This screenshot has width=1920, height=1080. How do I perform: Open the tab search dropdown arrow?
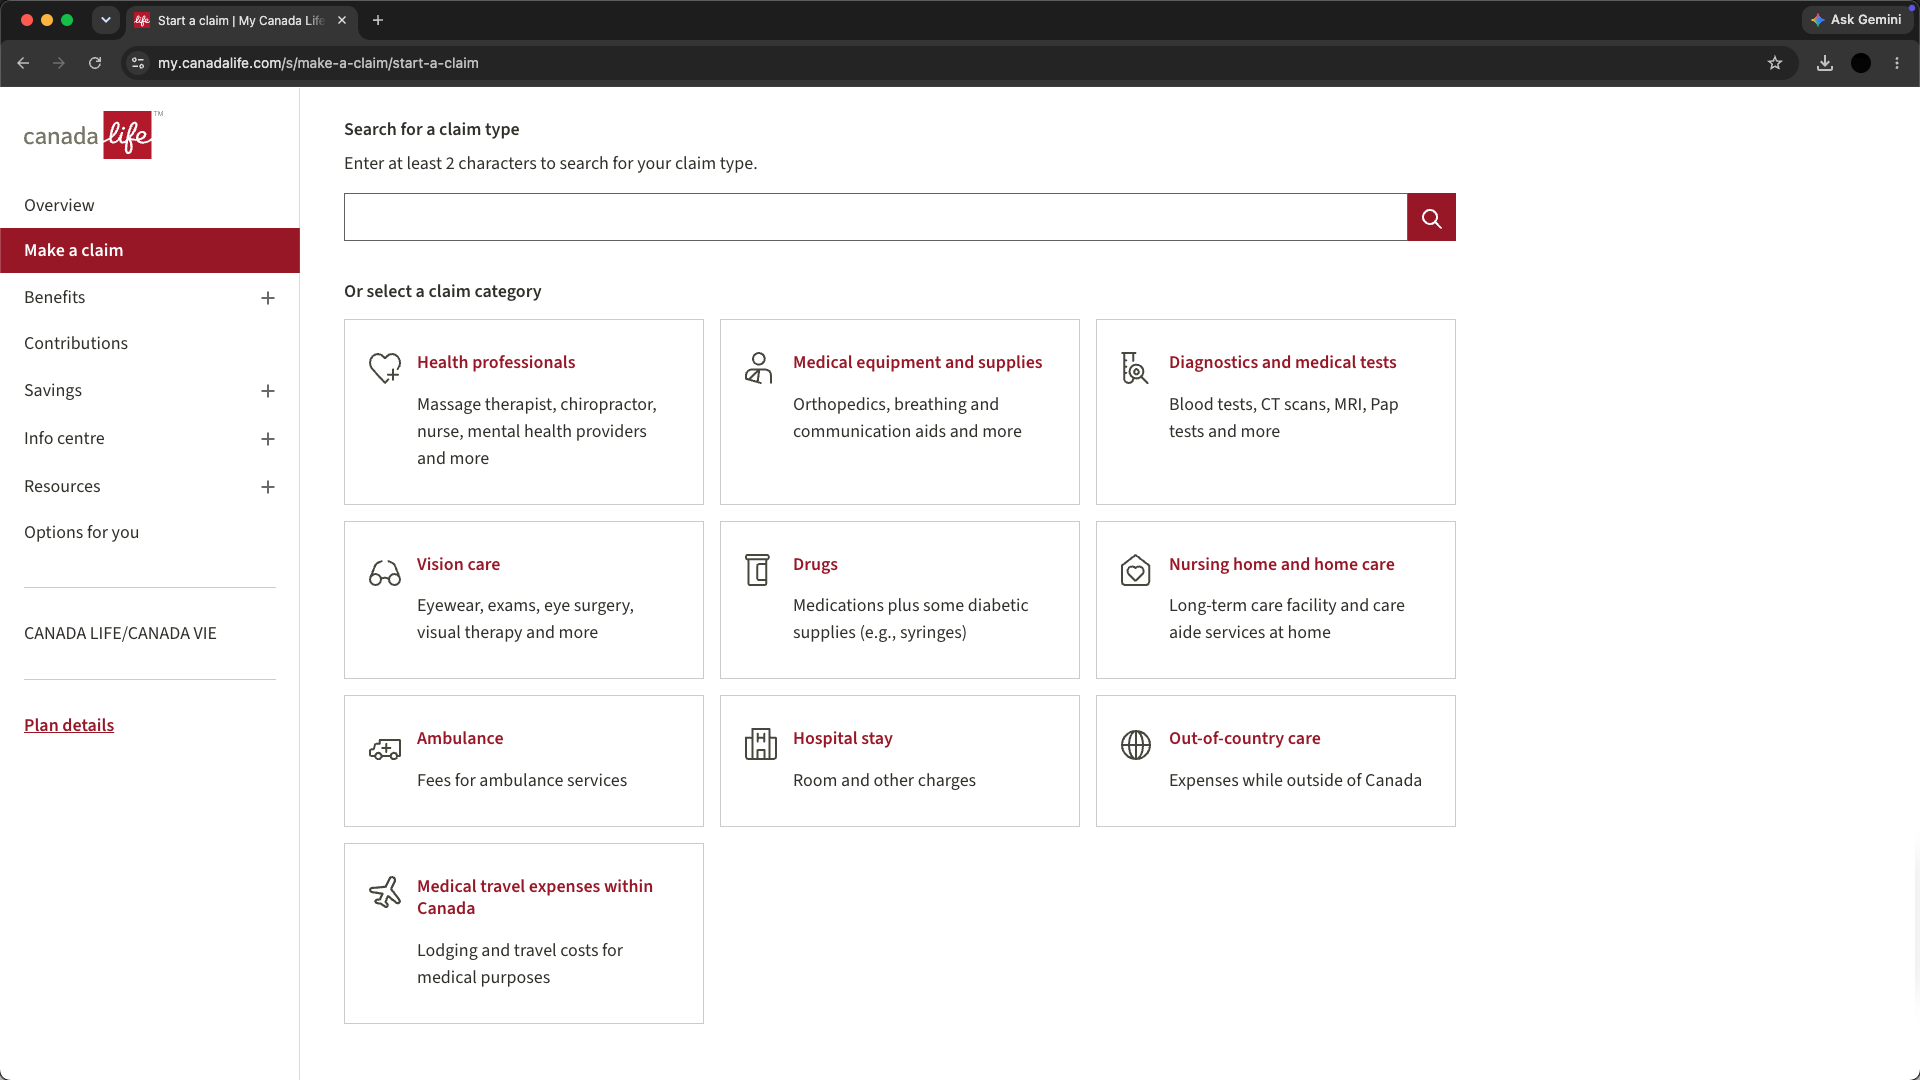[105, 20]
